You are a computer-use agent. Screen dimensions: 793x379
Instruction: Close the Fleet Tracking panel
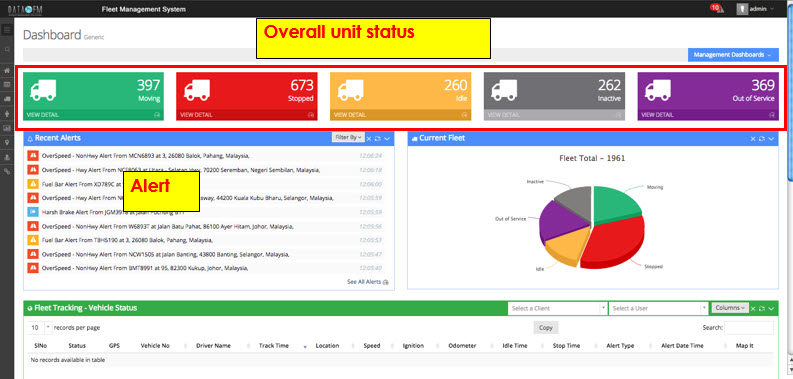click(x=753, y=308)
